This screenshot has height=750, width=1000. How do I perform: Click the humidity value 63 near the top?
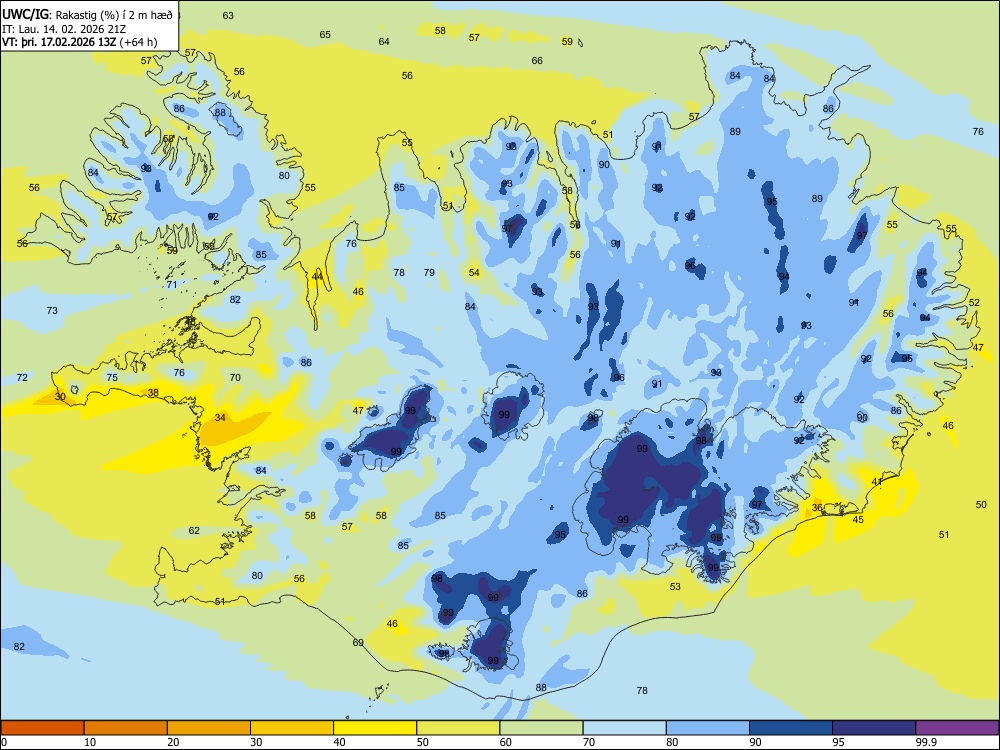point(228,16)
